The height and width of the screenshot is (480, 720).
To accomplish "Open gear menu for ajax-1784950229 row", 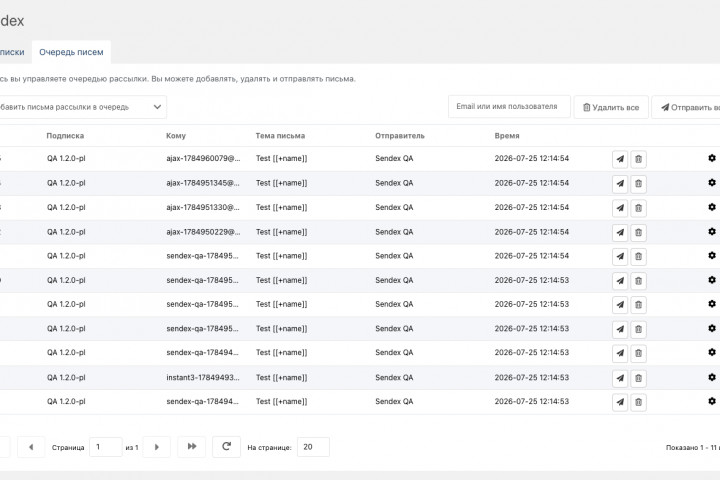I will pos(712,232).
